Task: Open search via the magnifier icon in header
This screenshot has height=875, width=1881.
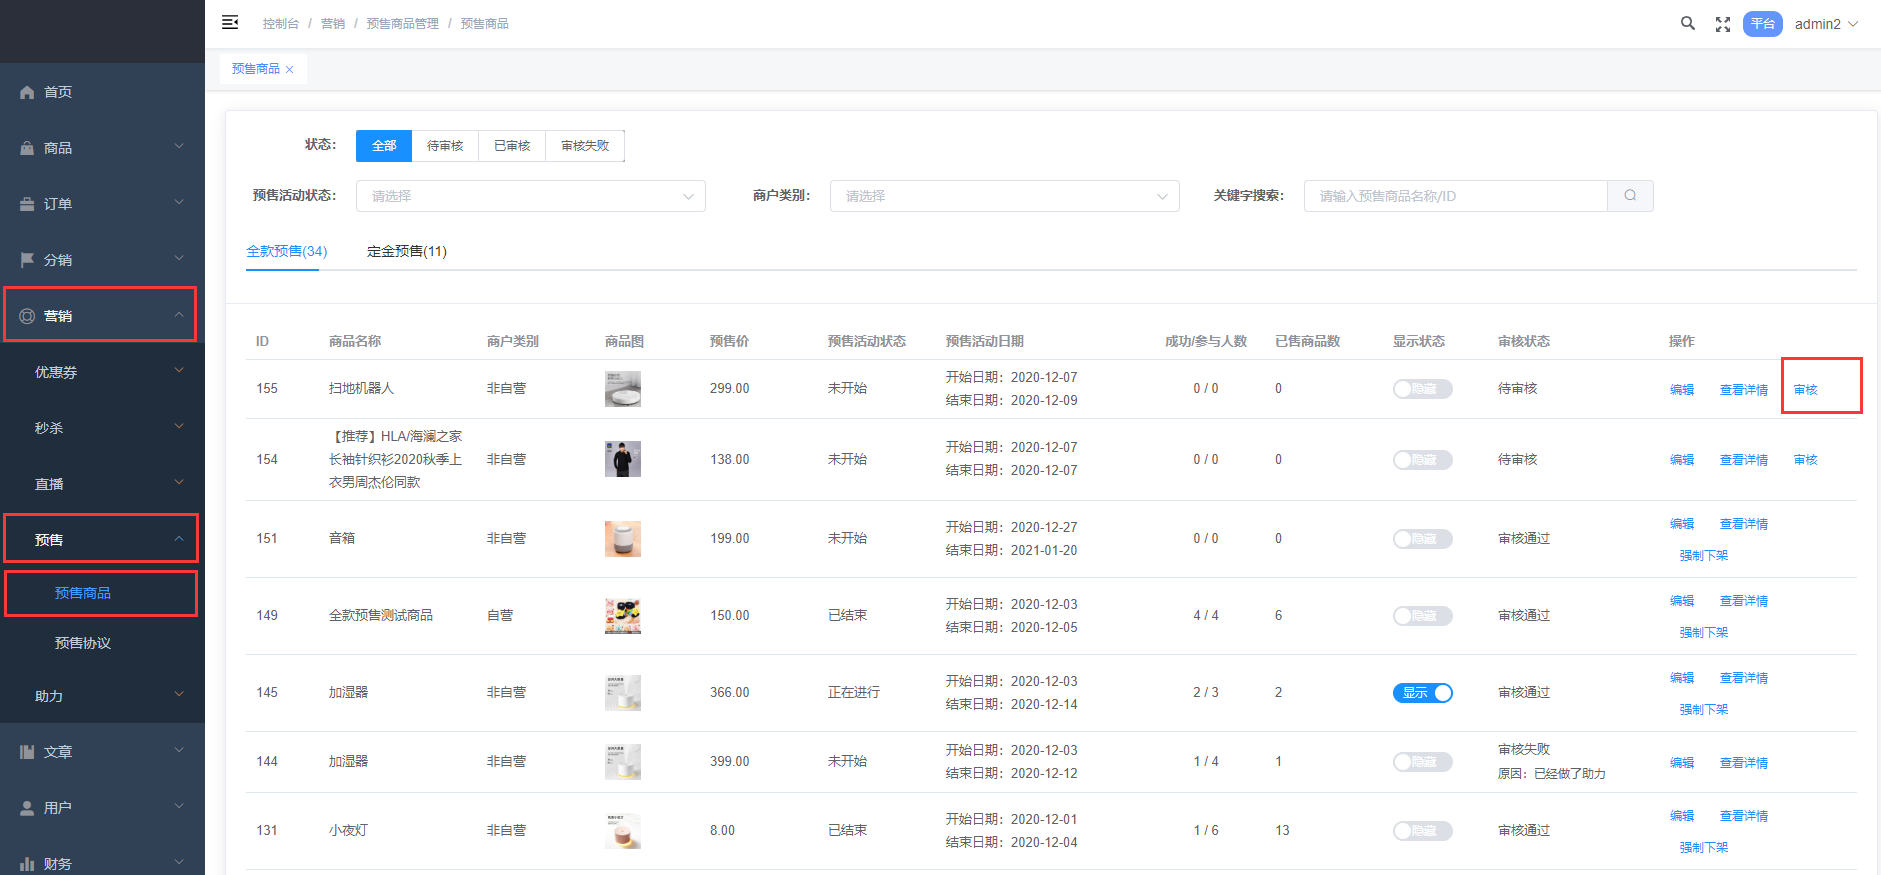Action: 1688,23
